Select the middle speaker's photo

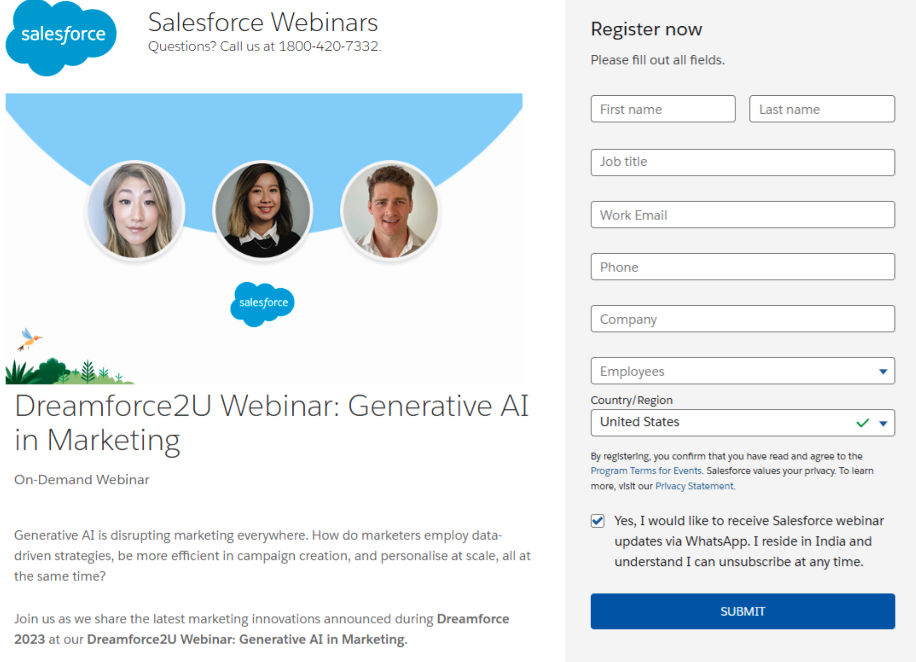[x=263, y=210]
